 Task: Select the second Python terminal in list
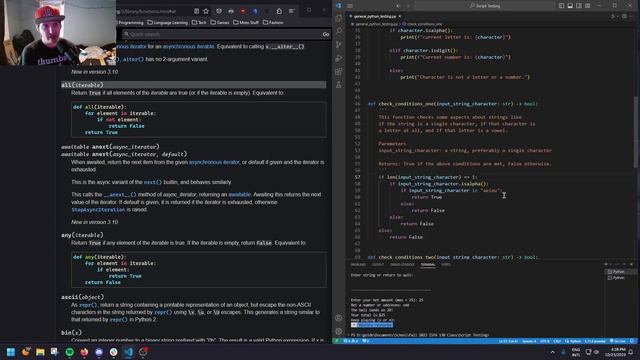[x=617, y=278]
